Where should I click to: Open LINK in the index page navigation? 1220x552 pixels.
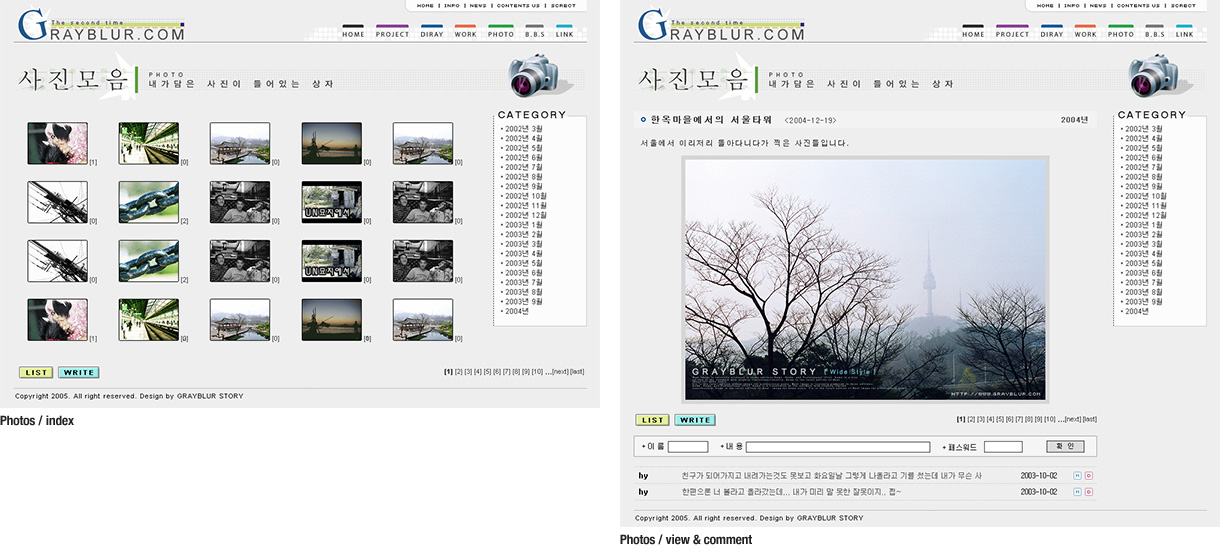[x=565, y=32]
